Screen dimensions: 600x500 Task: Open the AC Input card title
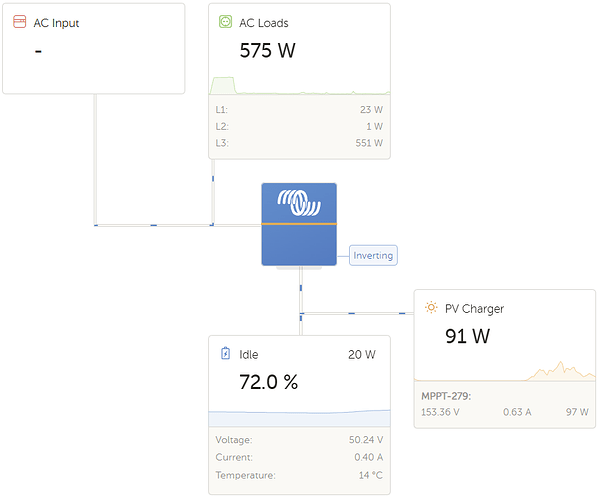pos(56,23)
